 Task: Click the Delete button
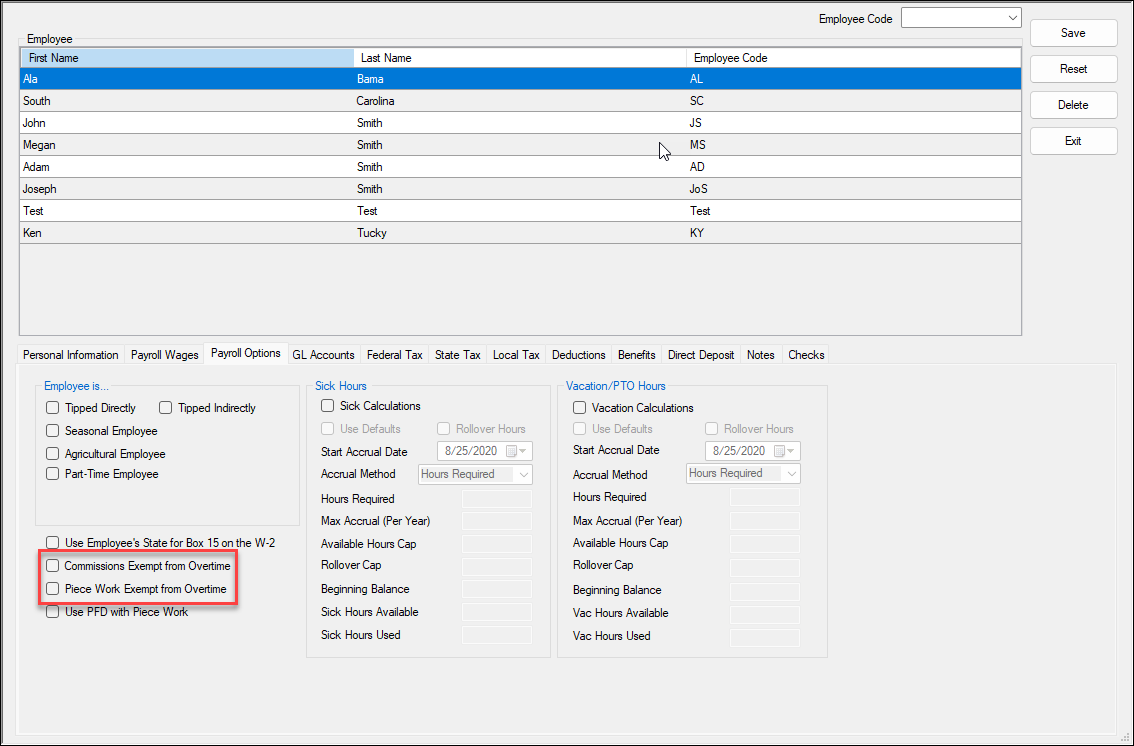tap(1073, 105)
